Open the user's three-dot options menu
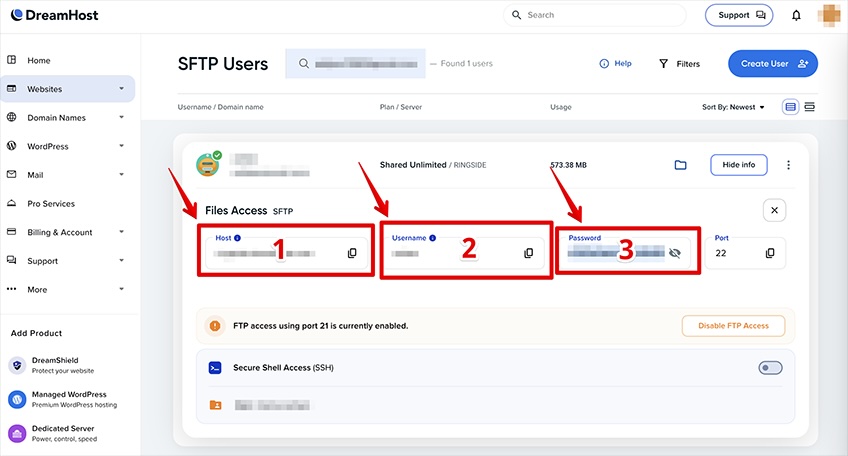848x456 pixels. point(789,165)
